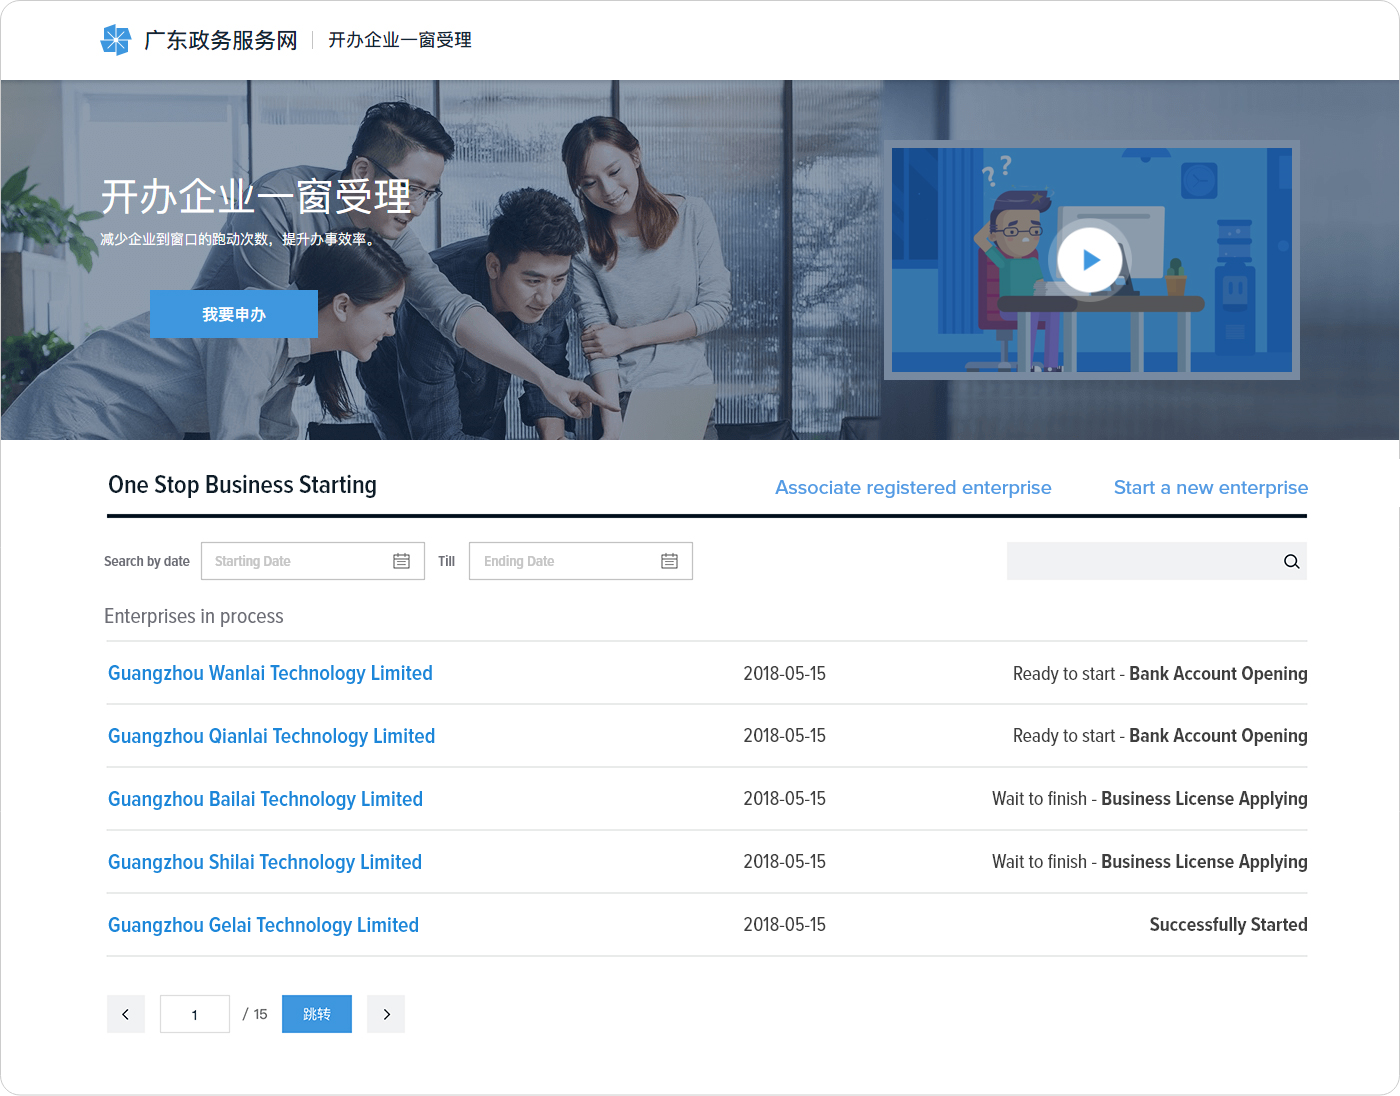Click the Search by date label

147,561
